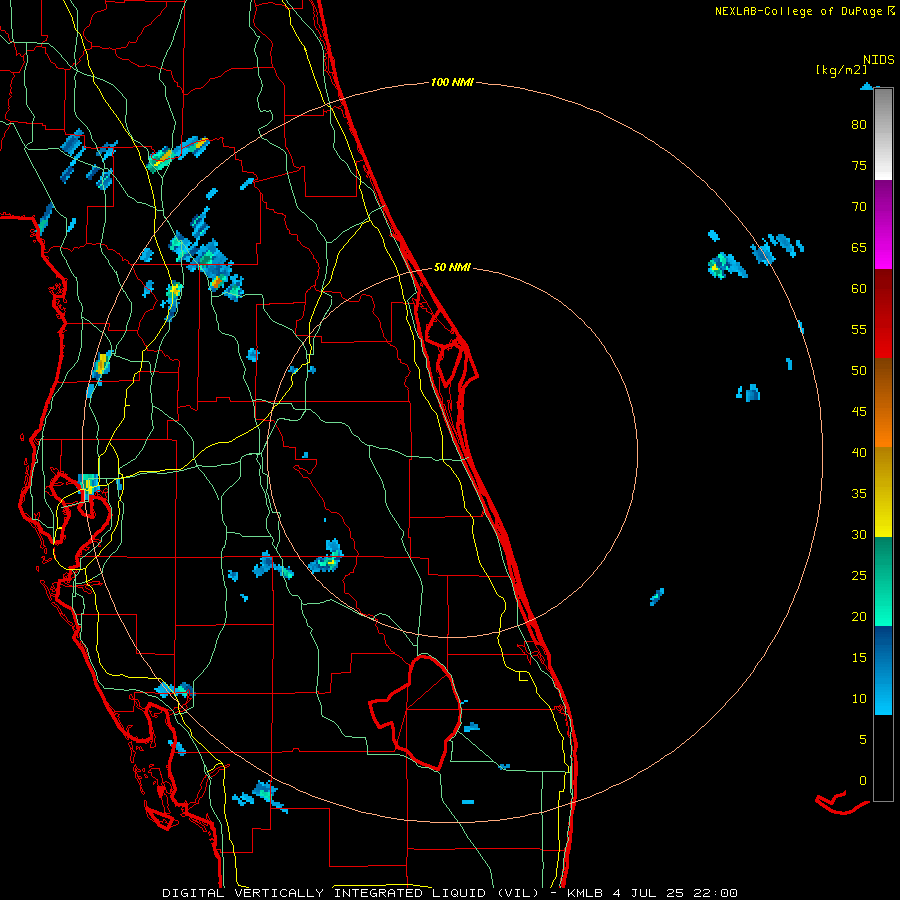
Task: Select the 15 value on the color scale
Action: (x=859, y=658)
